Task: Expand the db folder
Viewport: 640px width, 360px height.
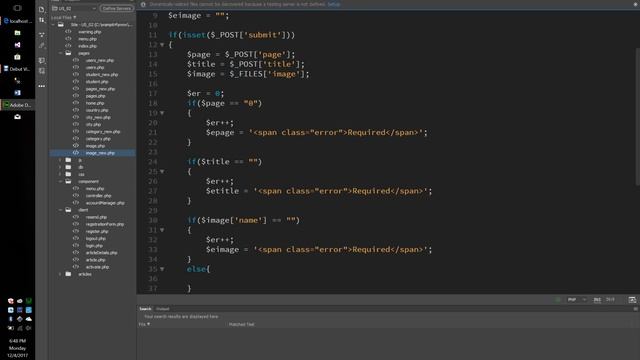Action: click(60, 167)
